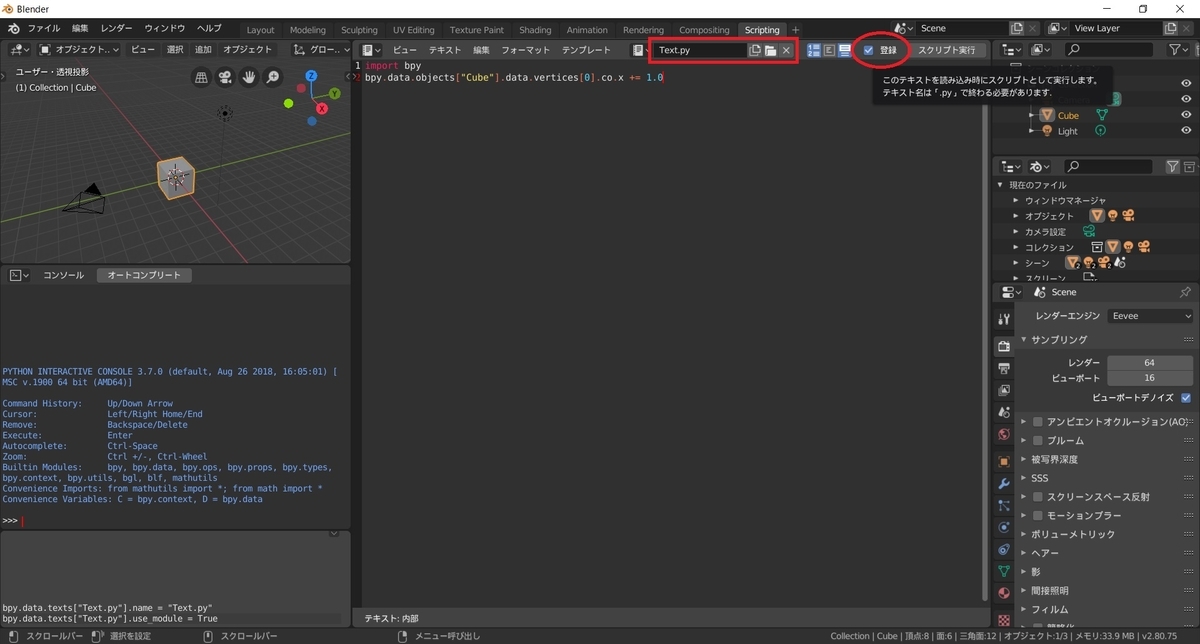Collapse the 現在のファイル tree root
The height and width of the screenshot is (644, 1200).
coord(1000,185)
